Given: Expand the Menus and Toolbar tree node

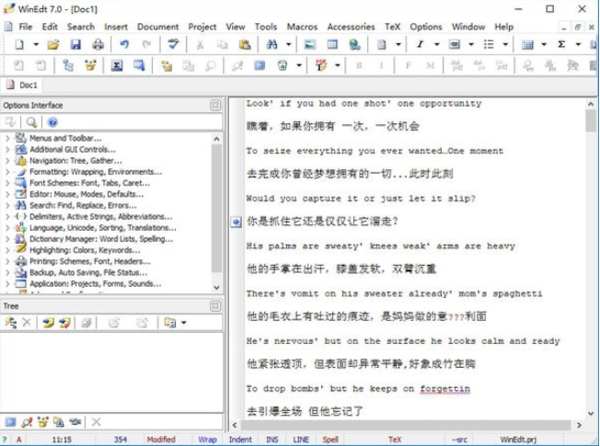Looking at the screenshot, I should (8, 137).
